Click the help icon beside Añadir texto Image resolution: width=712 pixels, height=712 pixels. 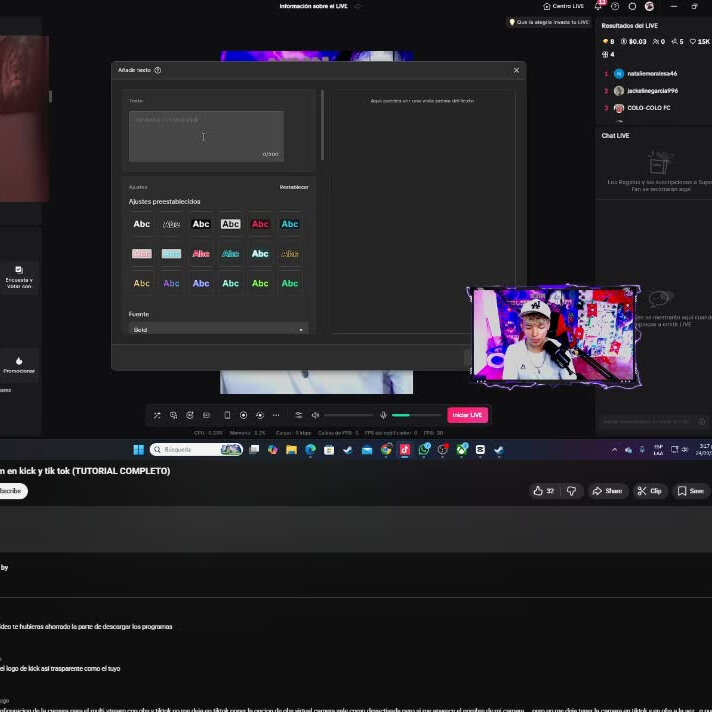click(x=158, y=70)
